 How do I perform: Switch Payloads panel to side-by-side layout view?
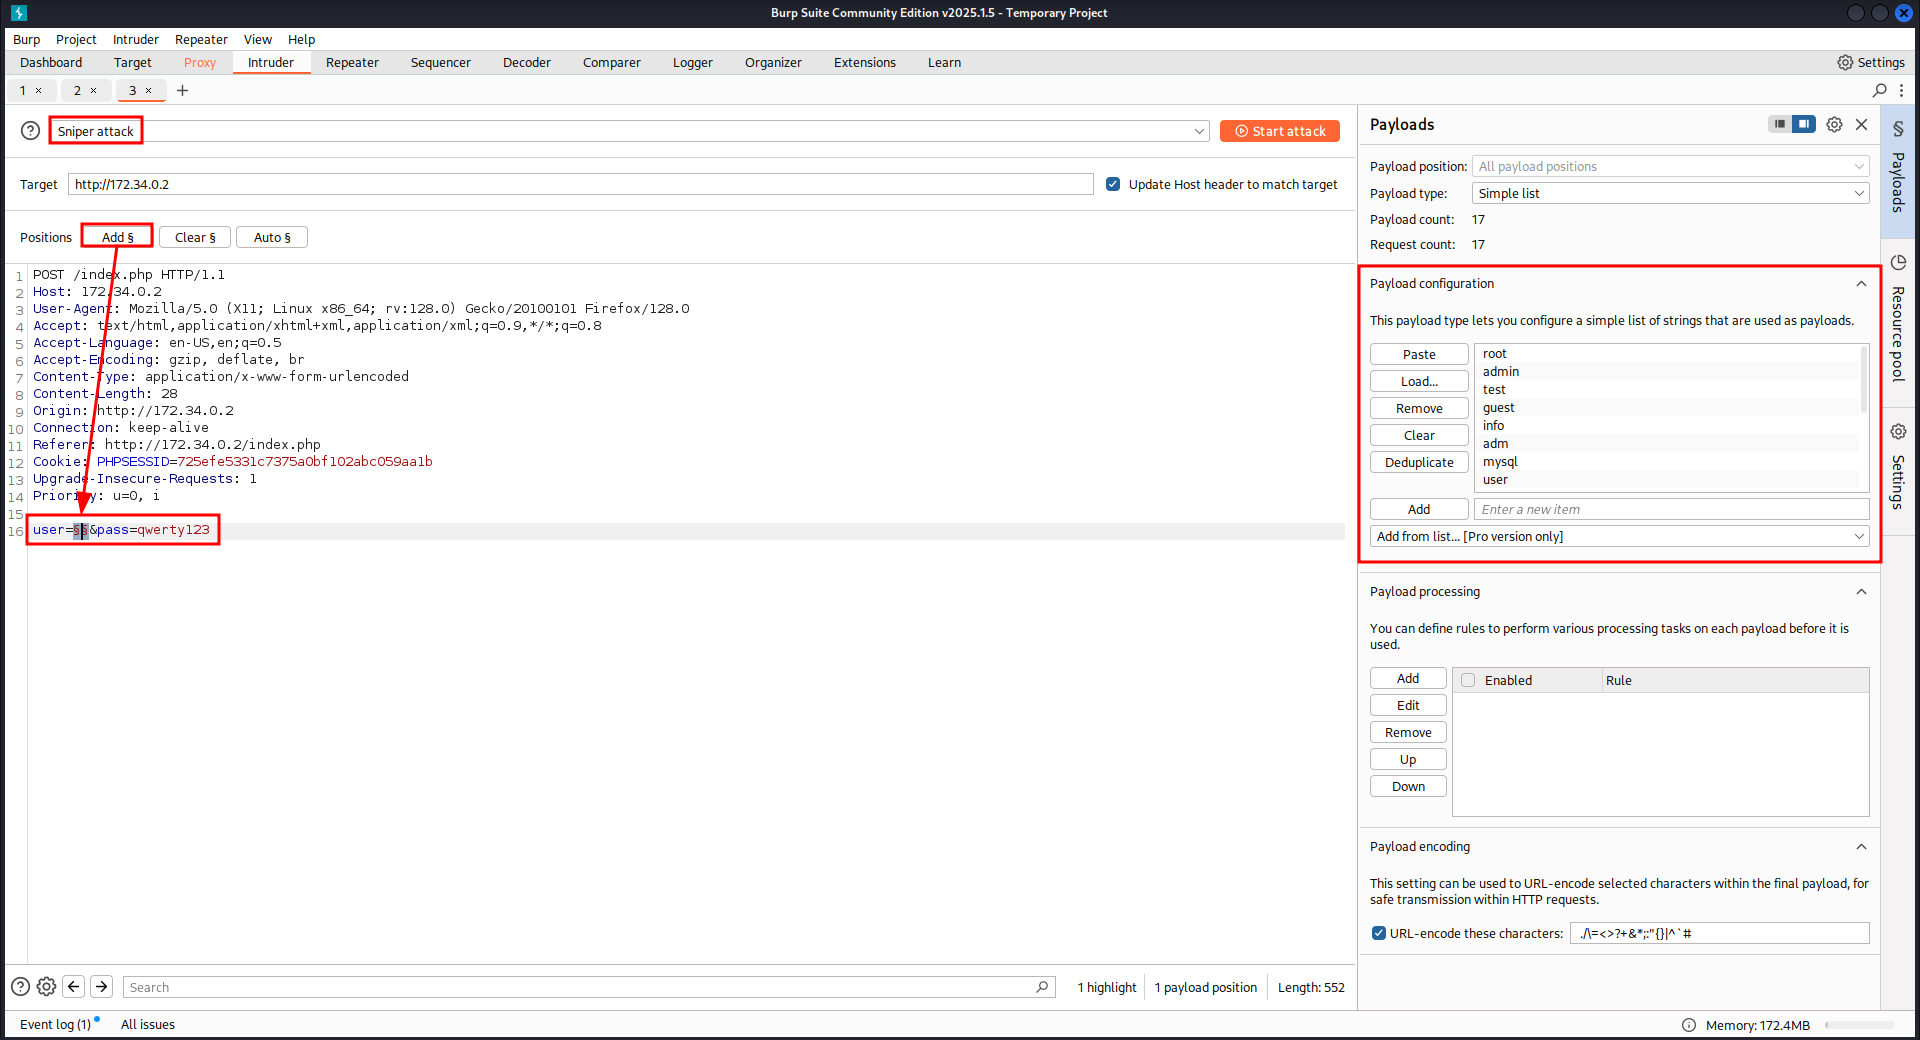tap(1804, 124)
